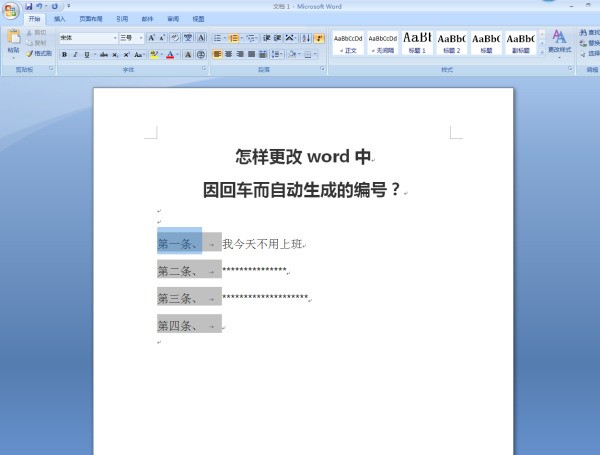The image size is (600, 455).
Task: Toggle the numbered list button
Action: [x=233, y=38]
